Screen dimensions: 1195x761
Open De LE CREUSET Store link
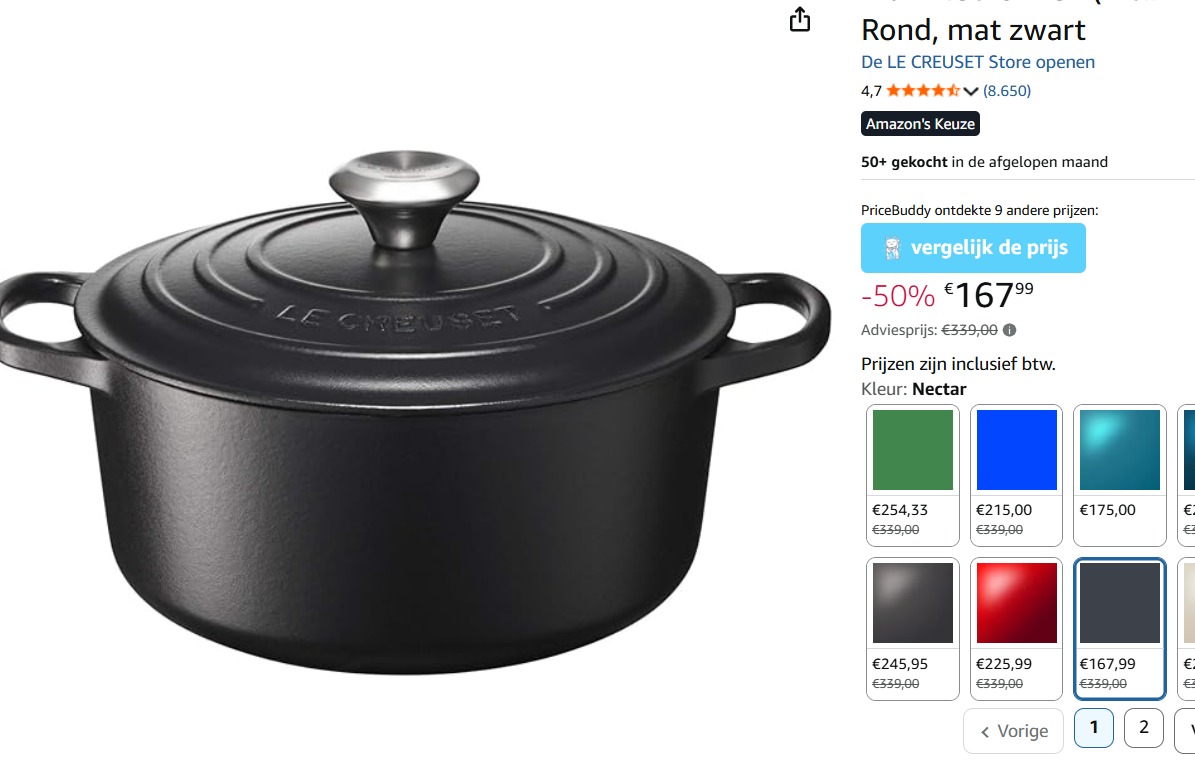[978, 62]
